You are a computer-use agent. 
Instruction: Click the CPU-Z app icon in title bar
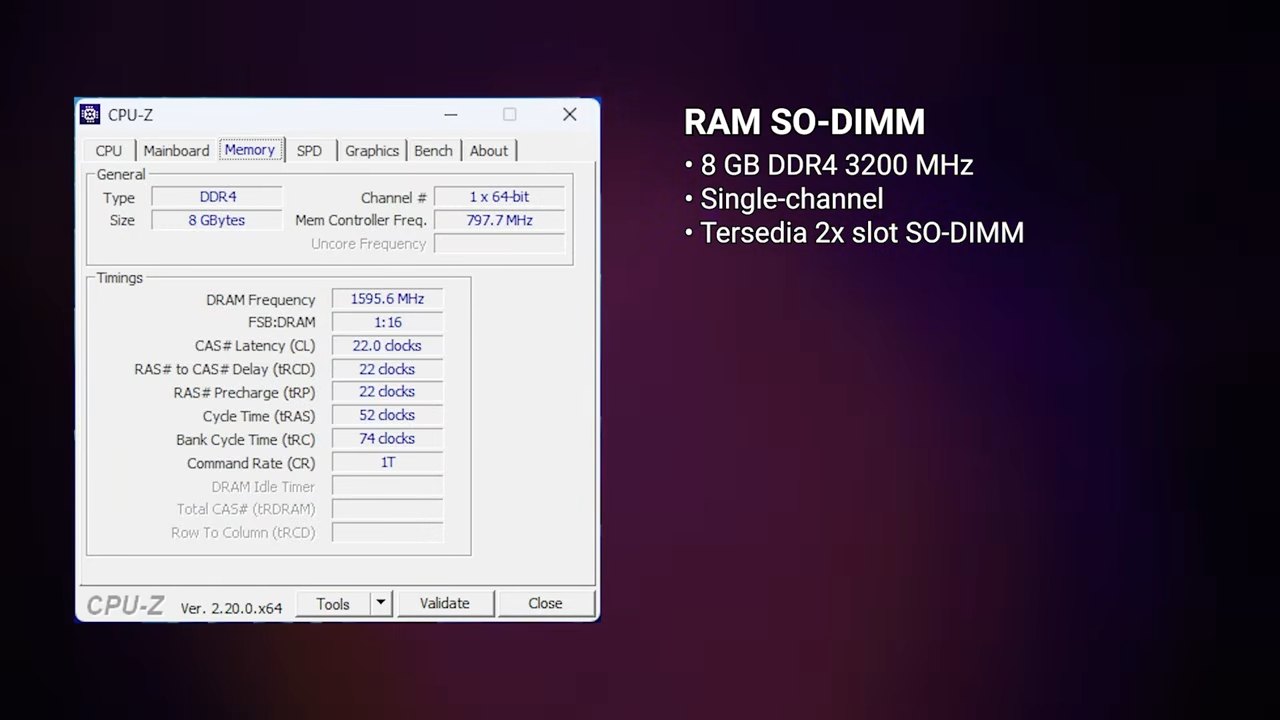[x=90, y=114]
